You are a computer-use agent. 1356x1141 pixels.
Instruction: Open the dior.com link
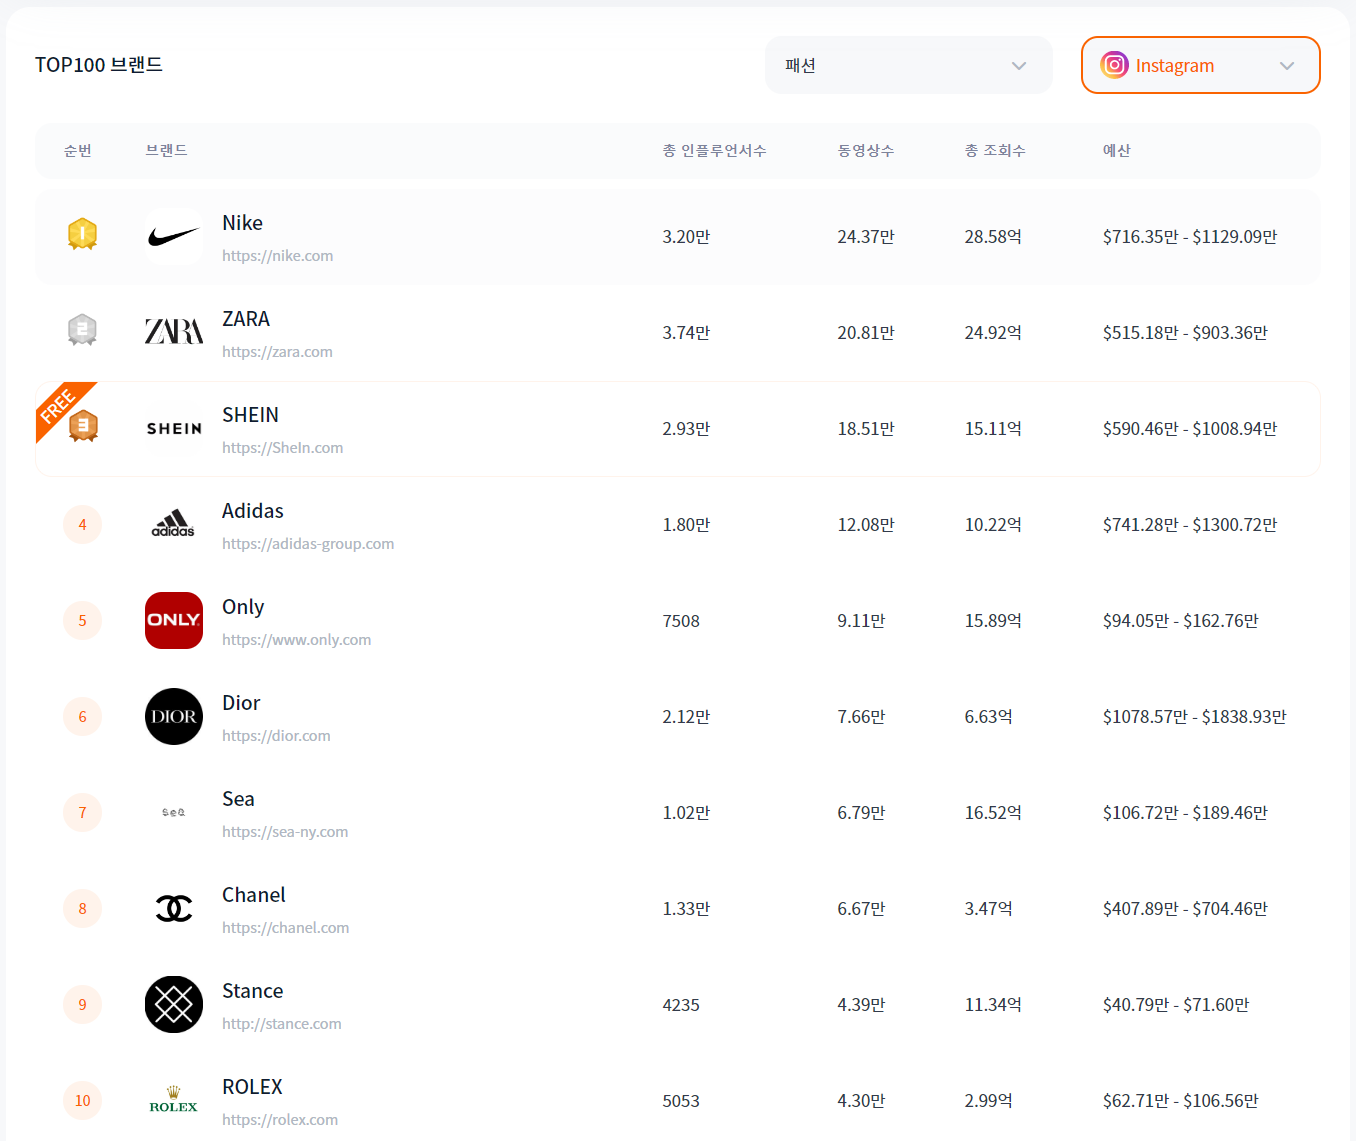(x=276, y=736)
